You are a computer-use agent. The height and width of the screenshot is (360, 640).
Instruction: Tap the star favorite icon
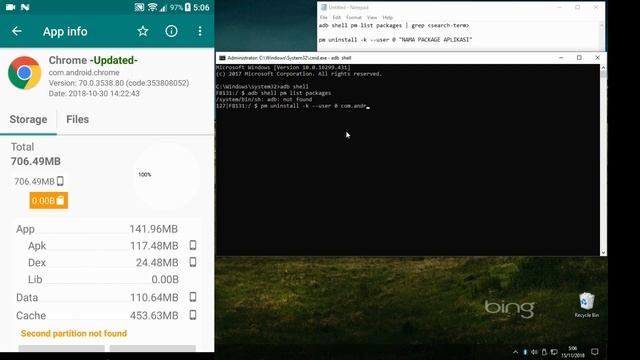tap(143, 31)
